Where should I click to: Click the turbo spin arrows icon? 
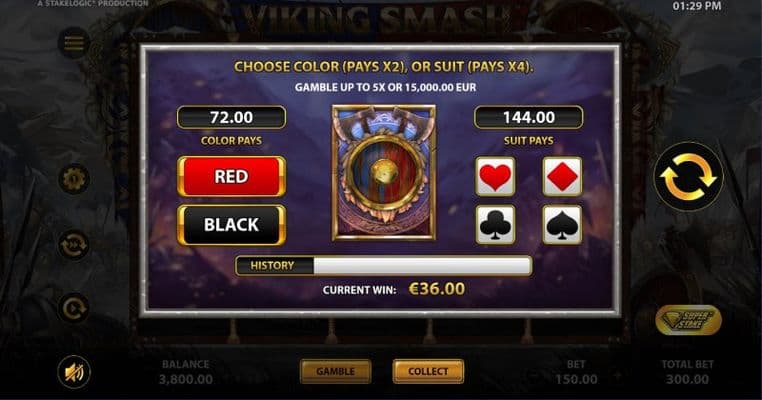tap(74, 244)
